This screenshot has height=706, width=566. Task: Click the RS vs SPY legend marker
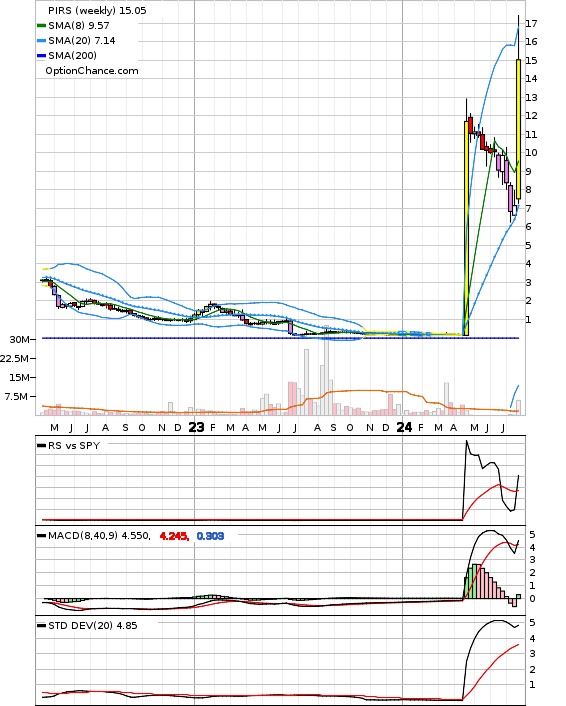tap(41, 446)
